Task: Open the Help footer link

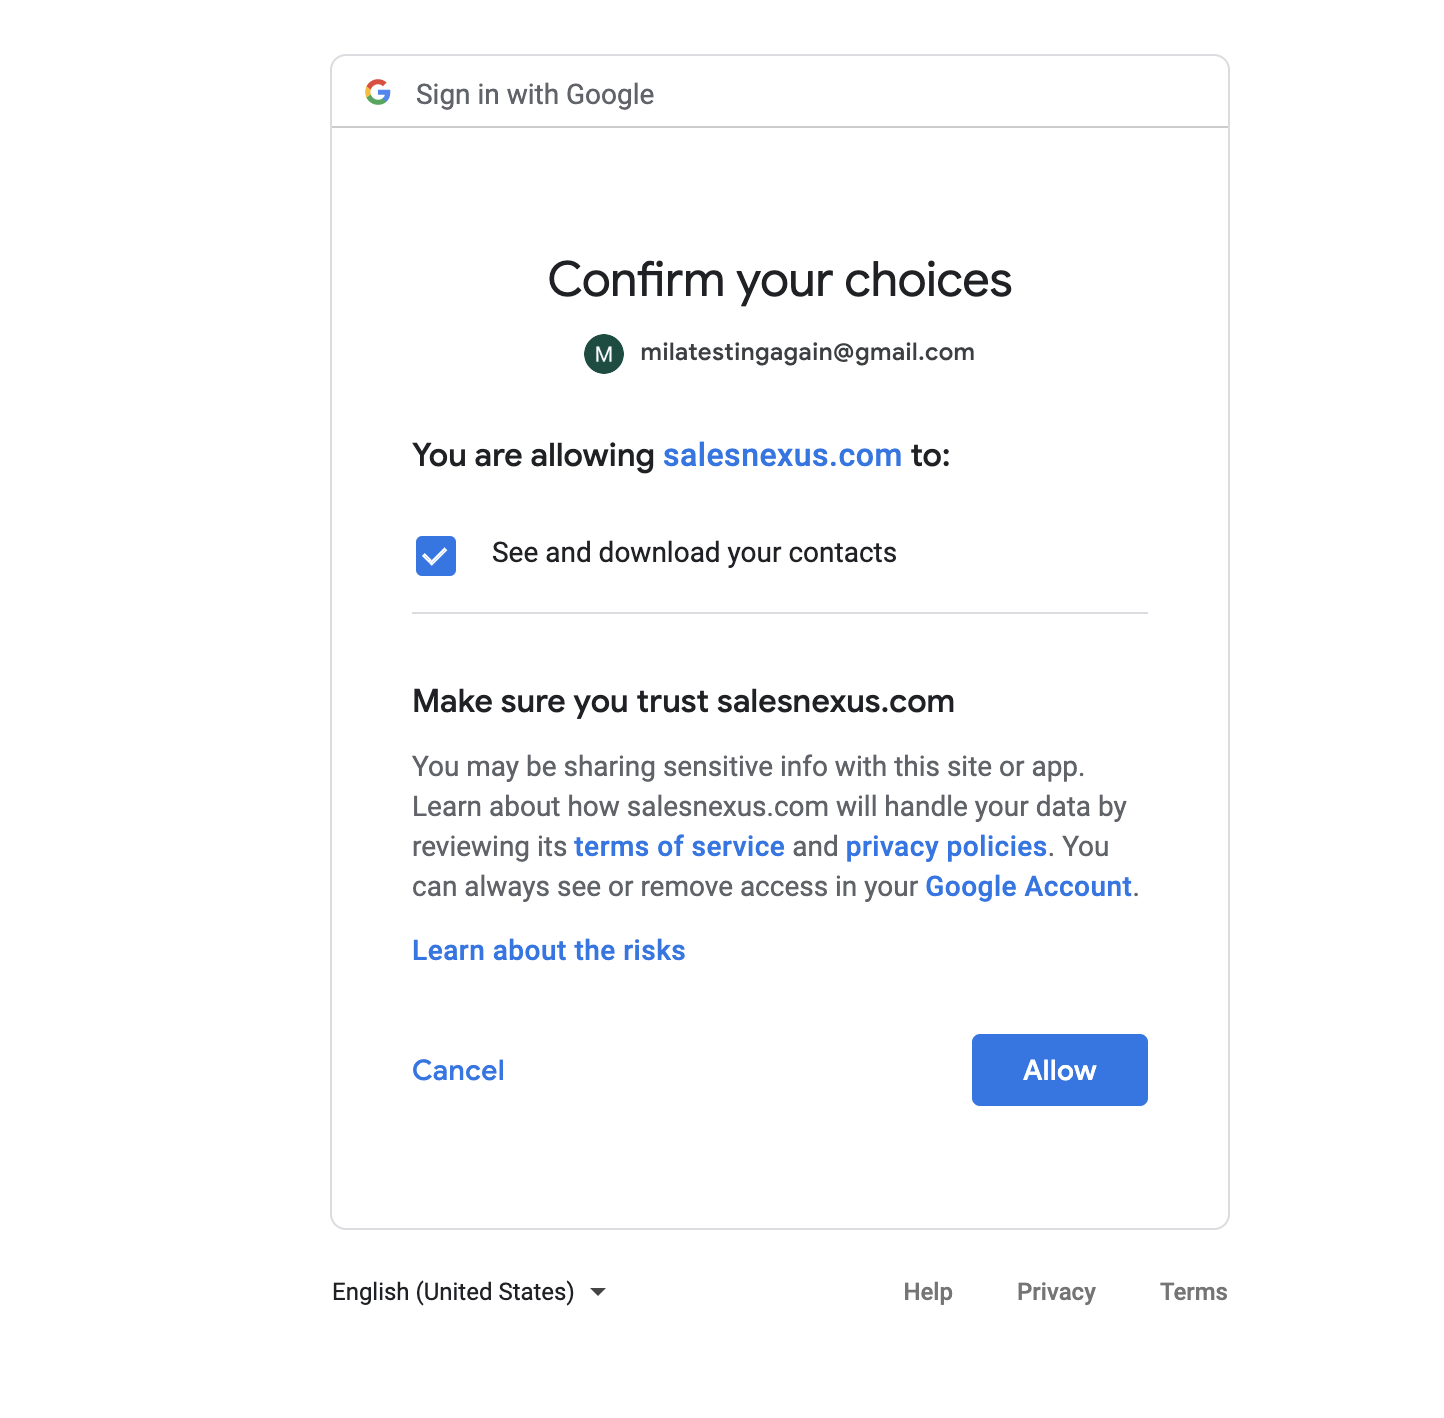Action: 928,1292
